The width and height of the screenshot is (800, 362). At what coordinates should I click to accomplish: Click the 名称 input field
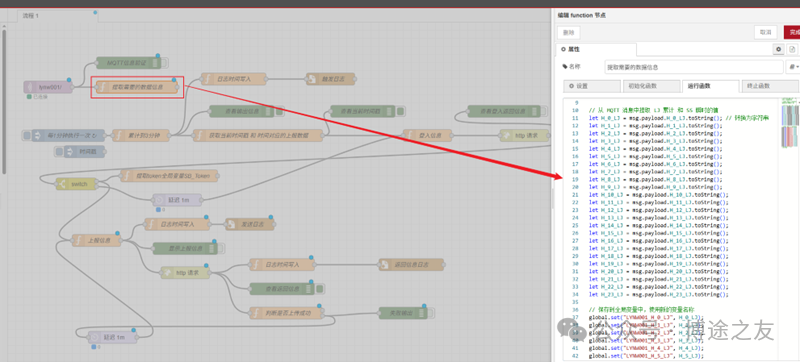[x=694, y=67]
